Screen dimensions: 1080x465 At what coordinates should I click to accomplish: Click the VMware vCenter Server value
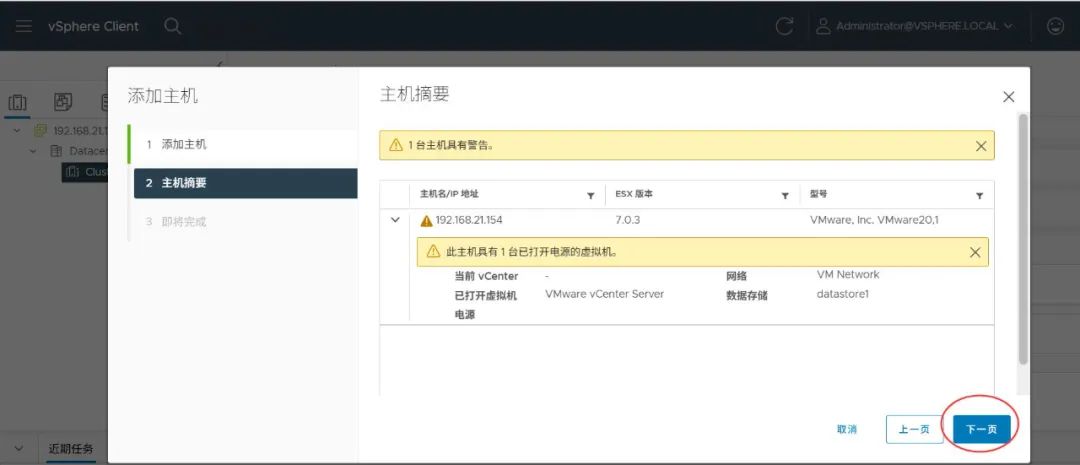tap(604, 294)
